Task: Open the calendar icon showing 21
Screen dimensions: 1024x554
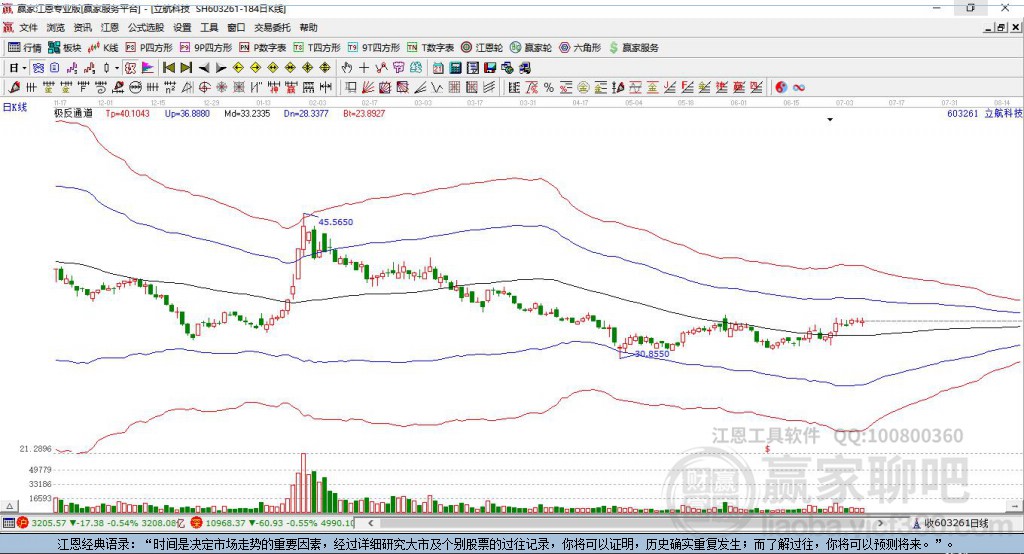Action: [x=438, y=68]
